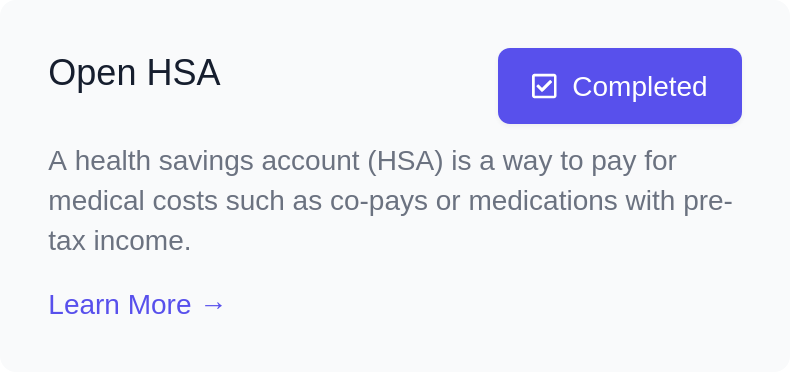Click the '(HSA)' abbreviation in description
This screenshot has width=790, height=372.
405,161
